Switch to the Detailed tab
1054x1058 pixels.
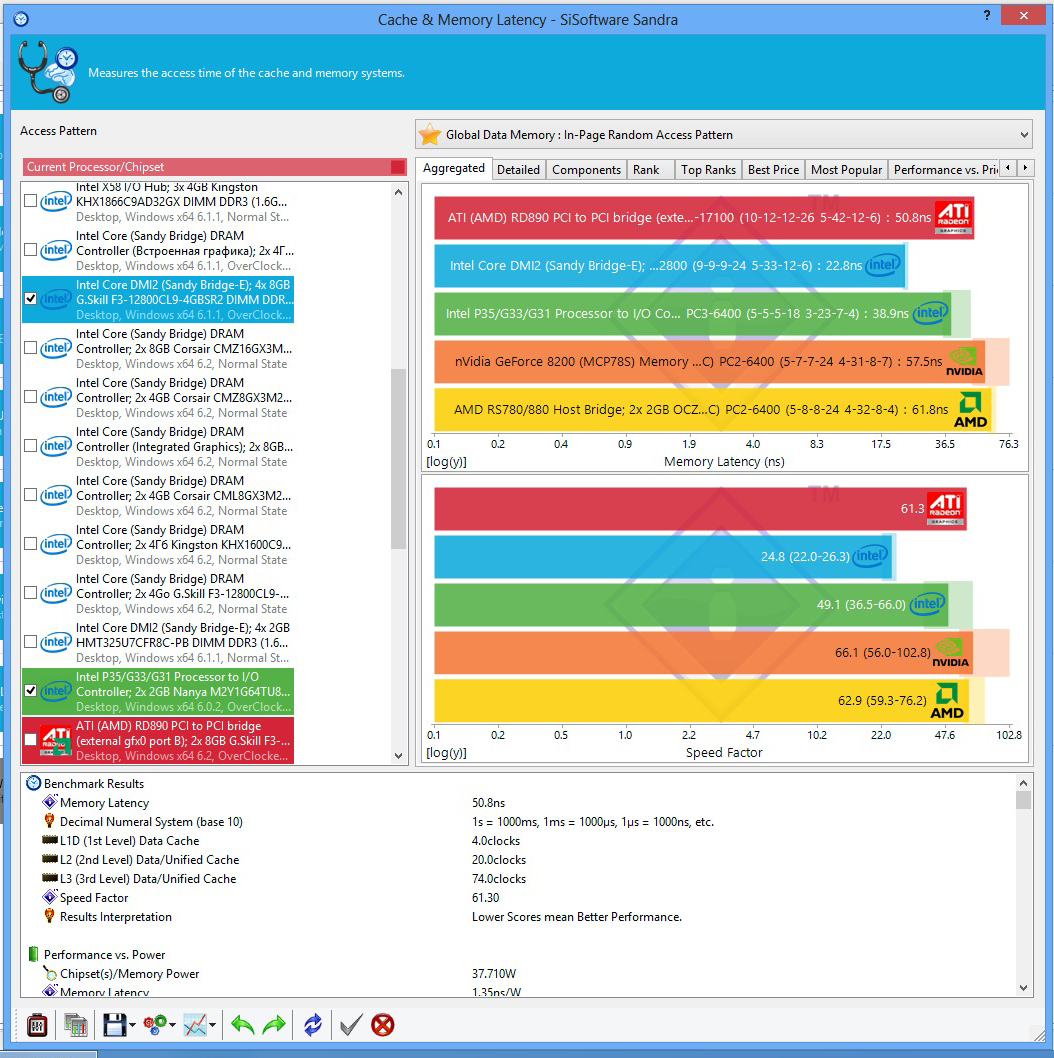[x=518, y=169]
